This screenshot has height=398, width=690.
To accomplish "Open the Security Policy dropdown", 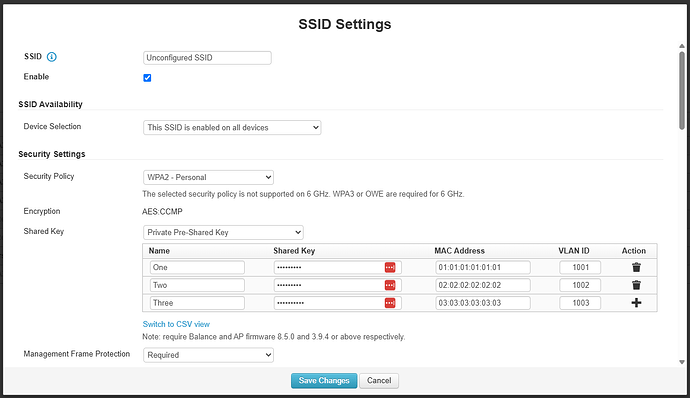I will pyautogui.click(x=208, y=177).
